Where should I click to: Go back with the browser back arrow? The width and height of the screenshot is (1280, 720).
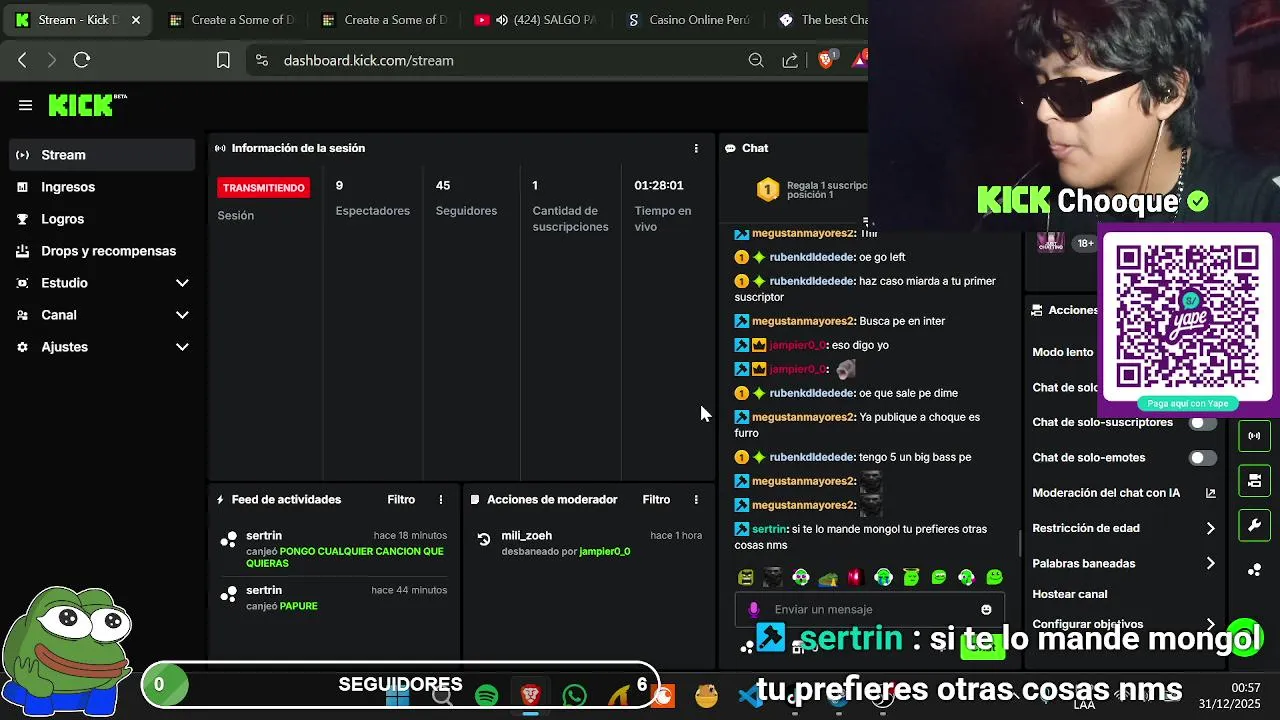(x=22, y=60)
